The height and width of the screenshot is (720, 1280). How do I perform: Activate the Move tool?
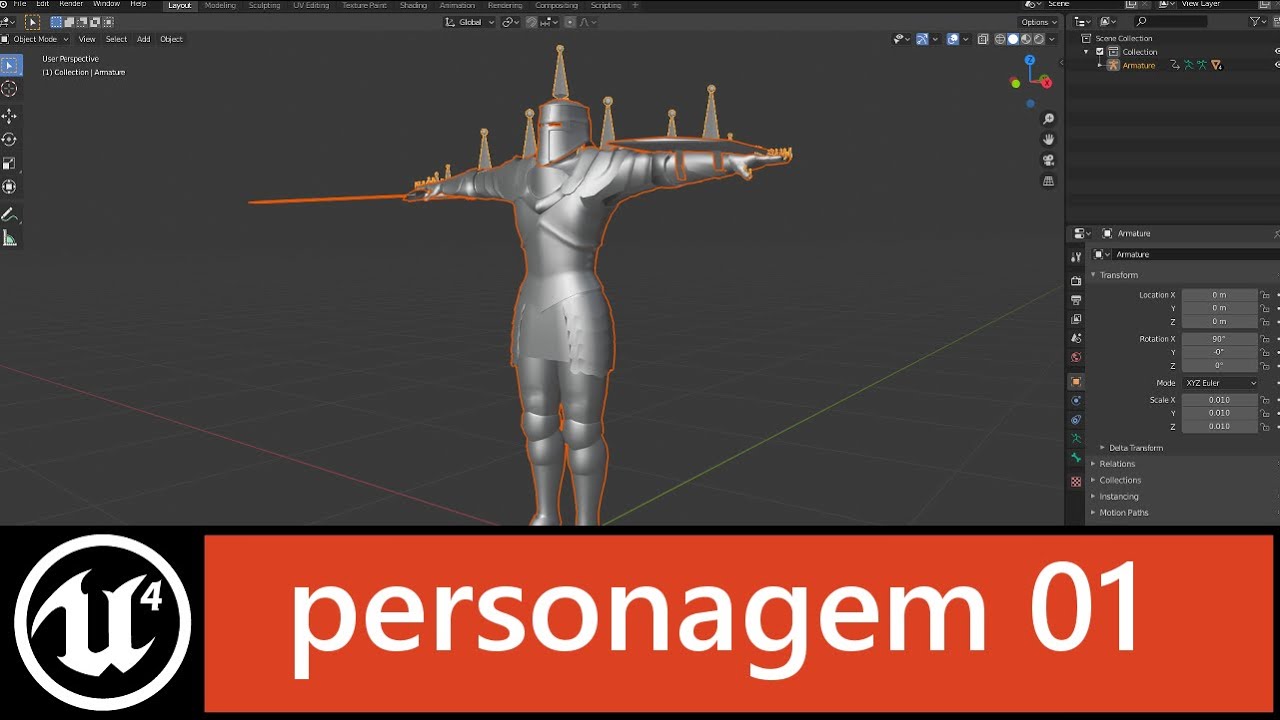coord(9,116)
